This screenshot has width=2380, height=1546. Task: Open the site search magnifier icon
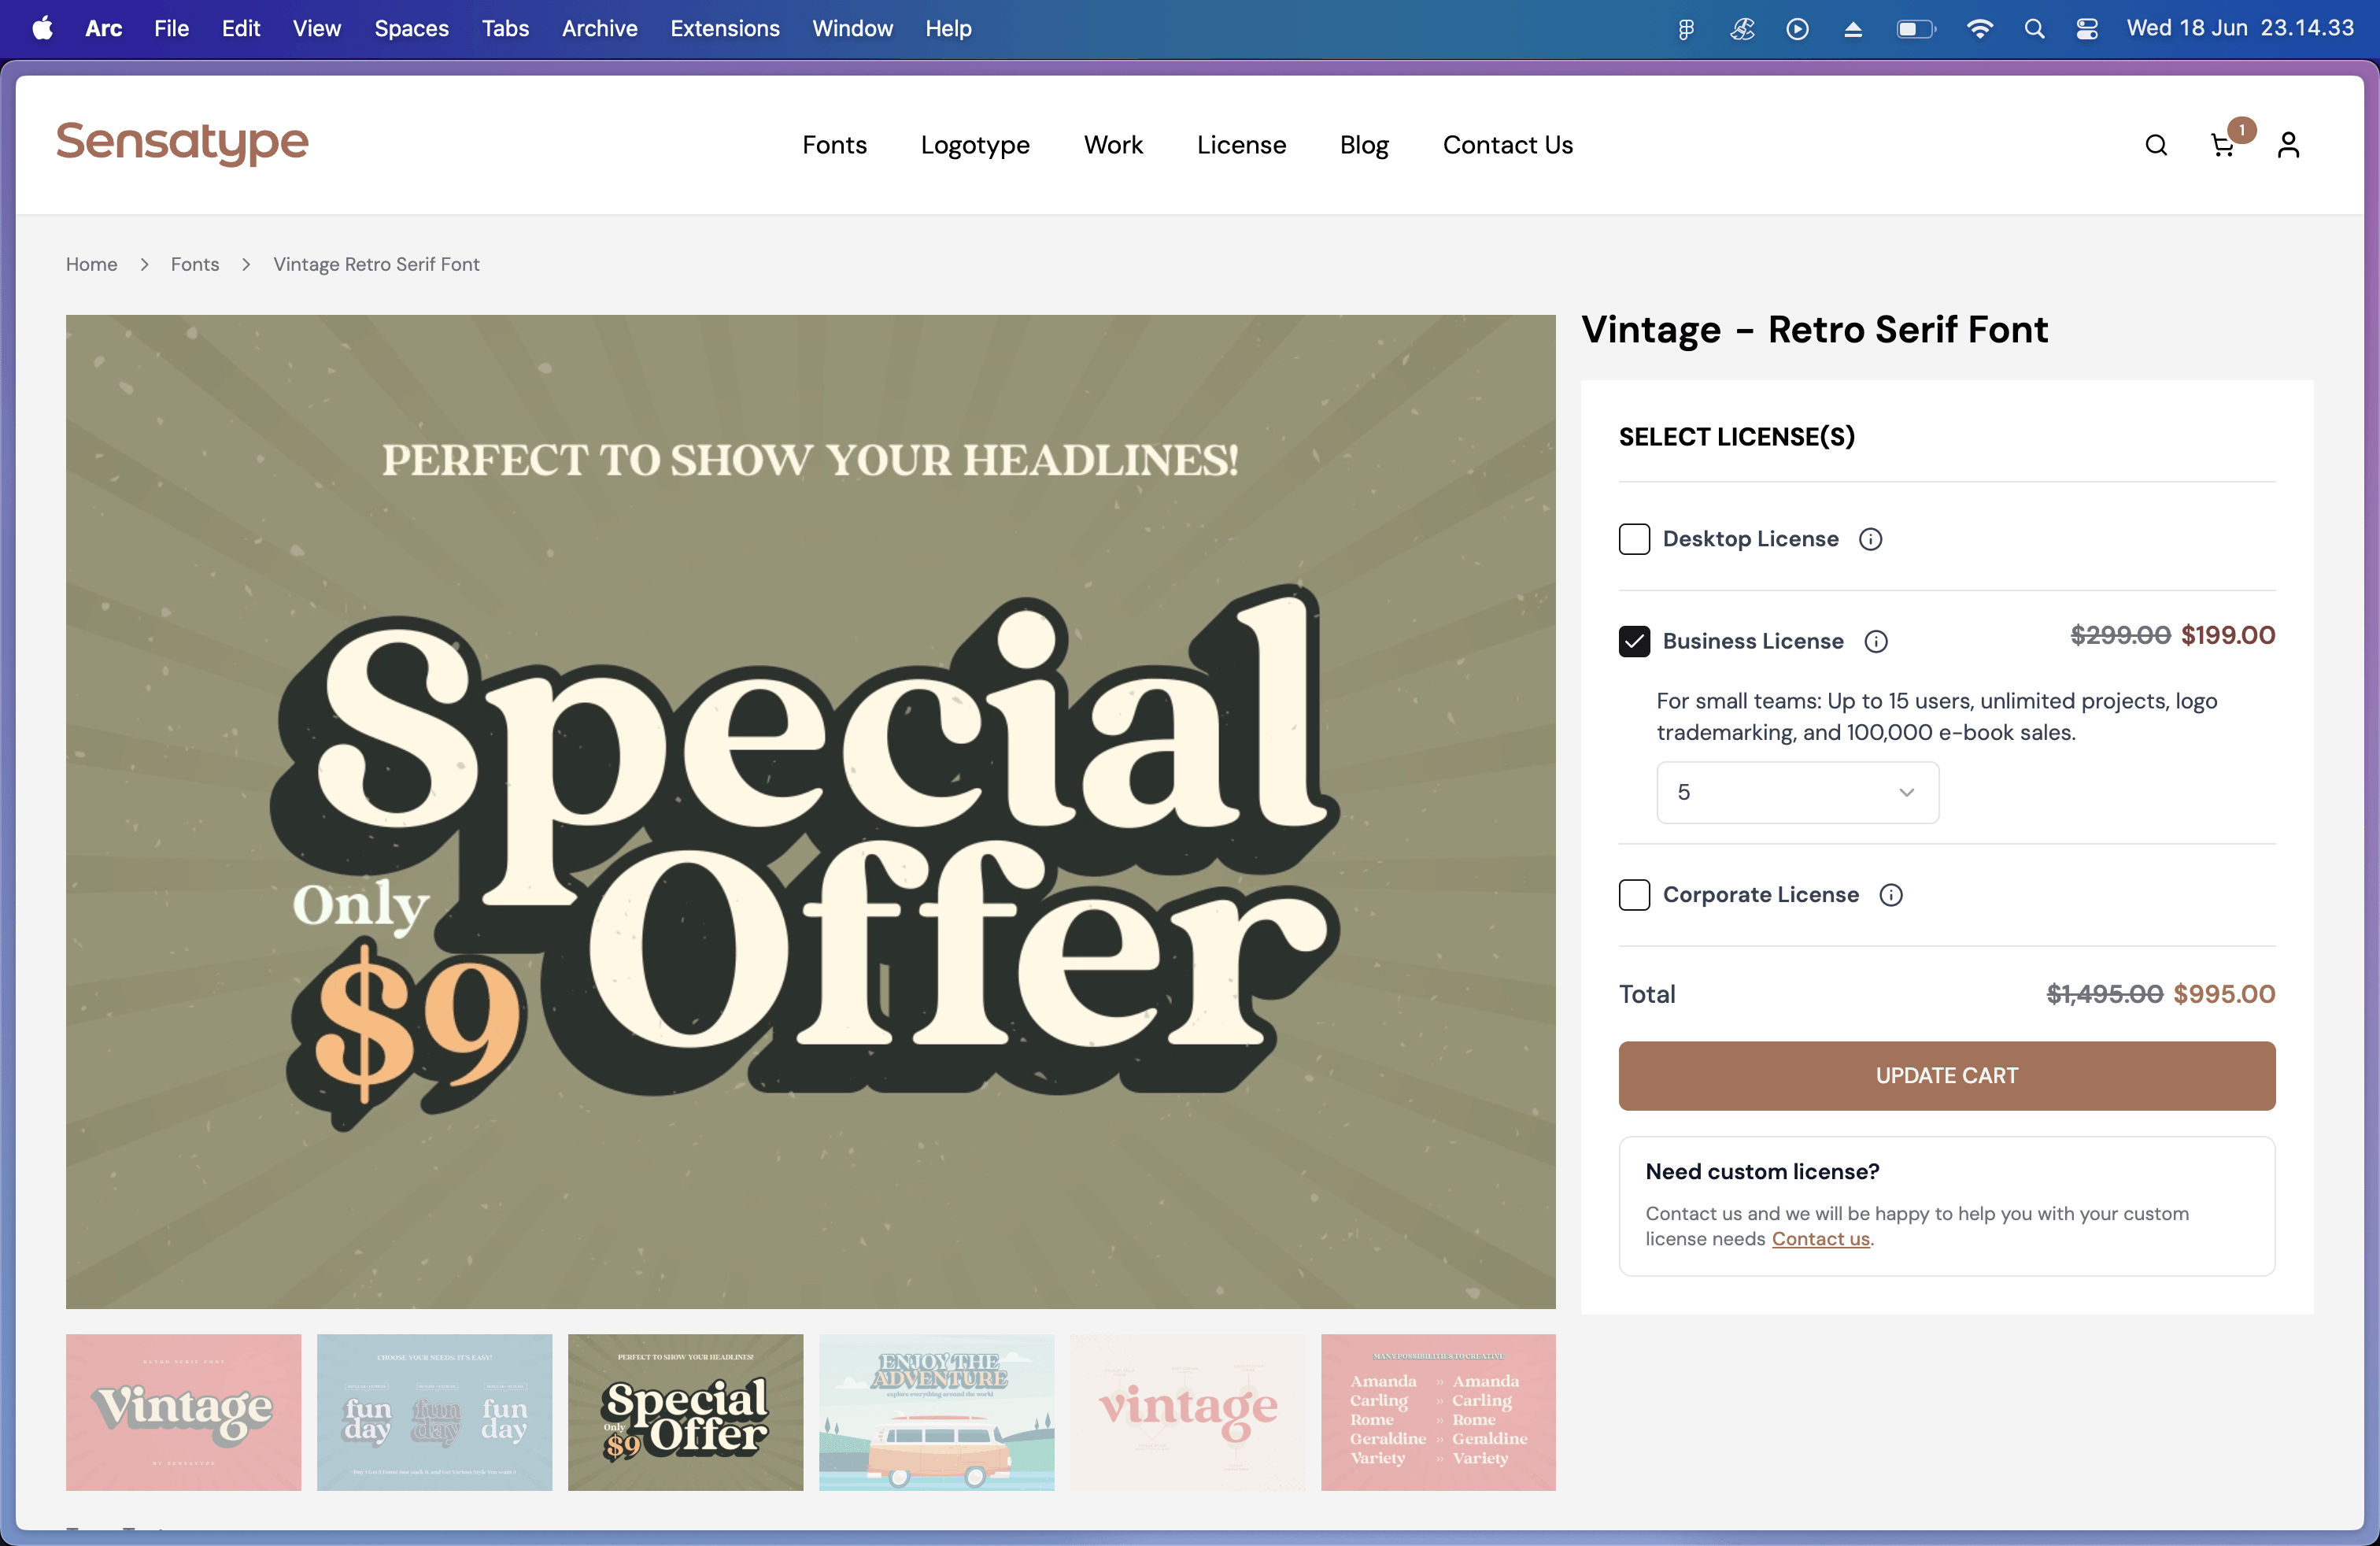(2156, 145)
